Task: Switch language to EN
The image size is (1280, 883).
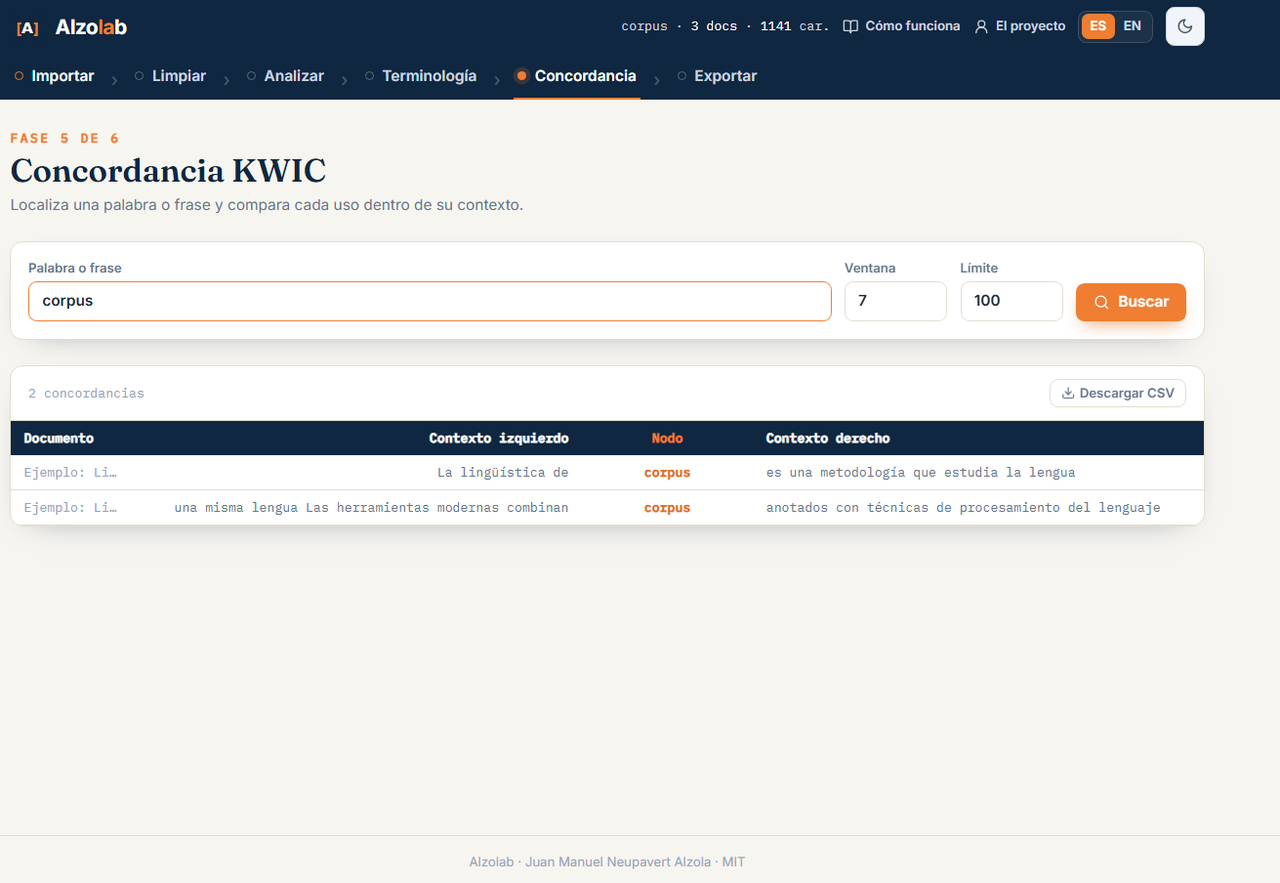Action: [1132, 26]
